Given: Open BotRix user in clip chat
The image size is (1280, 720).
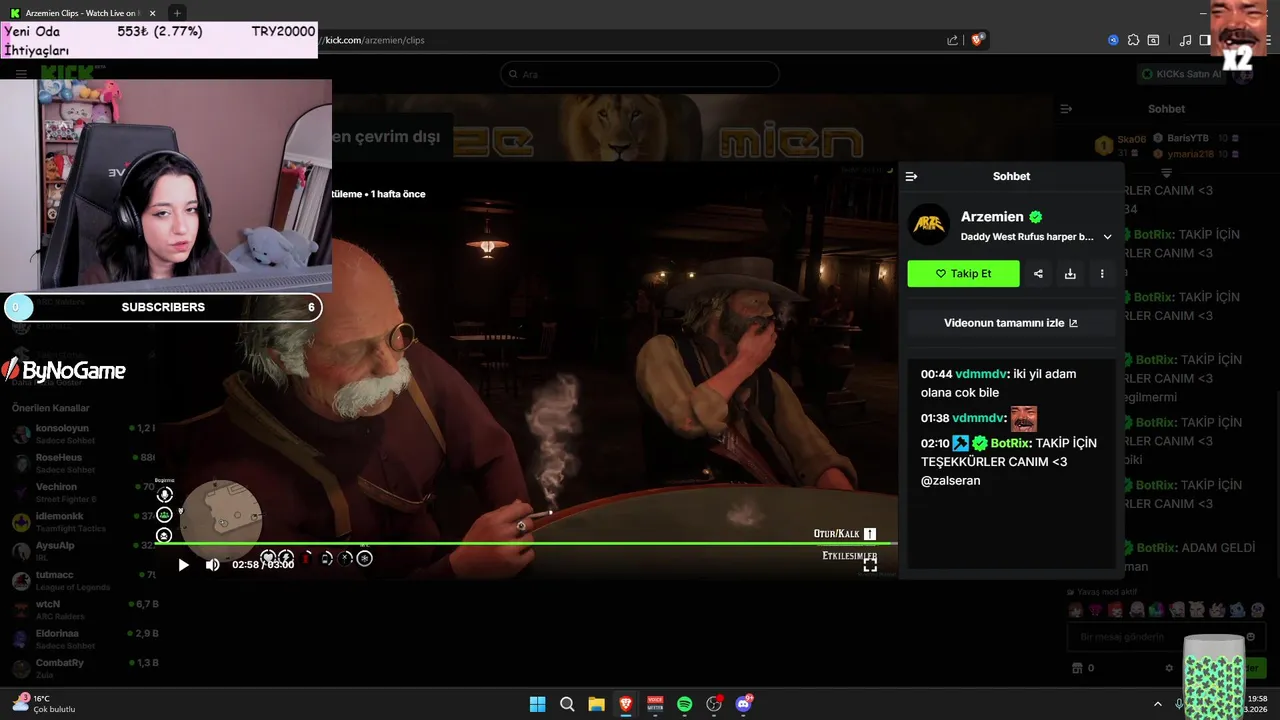Looking at the screenshot, I should [1010, 443].
